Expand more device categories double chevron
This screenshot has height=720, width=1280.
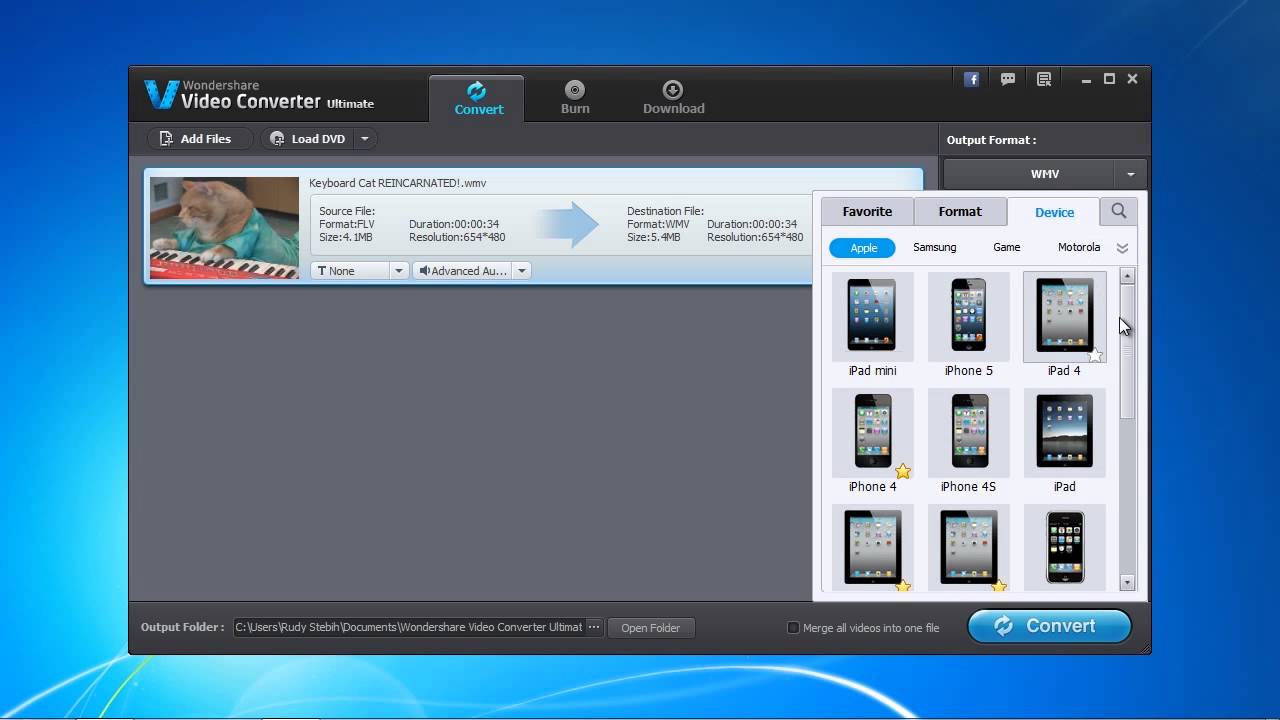pos(1122,248)
